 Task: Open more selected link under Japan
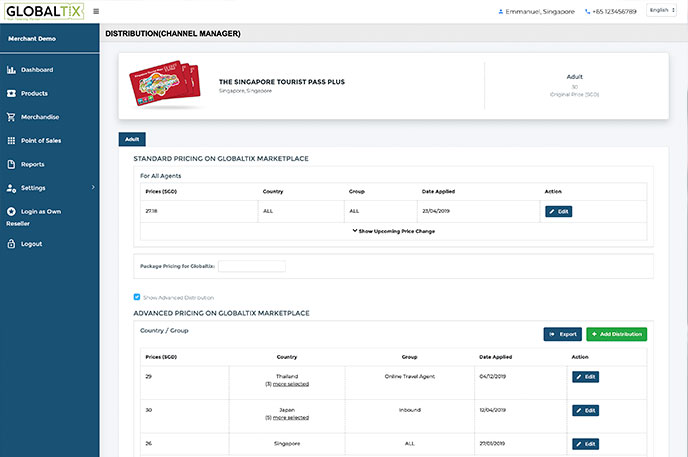click(290, 418)
